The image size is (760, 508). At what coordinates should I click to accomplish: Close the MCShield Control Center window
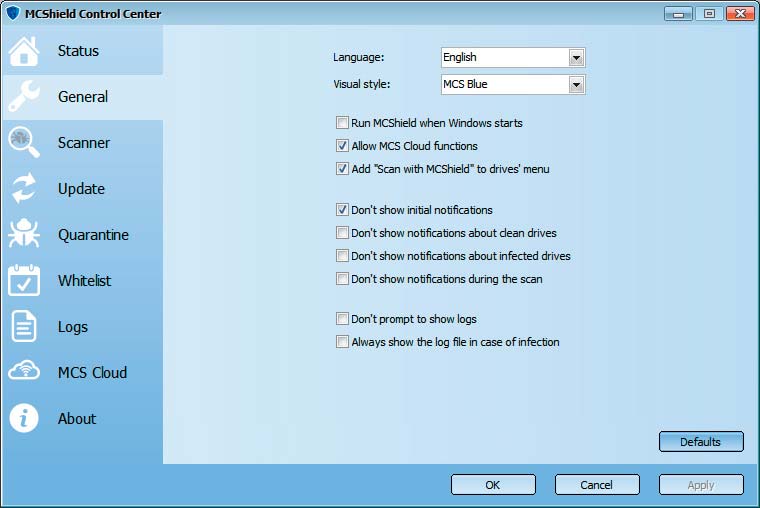pos(740,14)
